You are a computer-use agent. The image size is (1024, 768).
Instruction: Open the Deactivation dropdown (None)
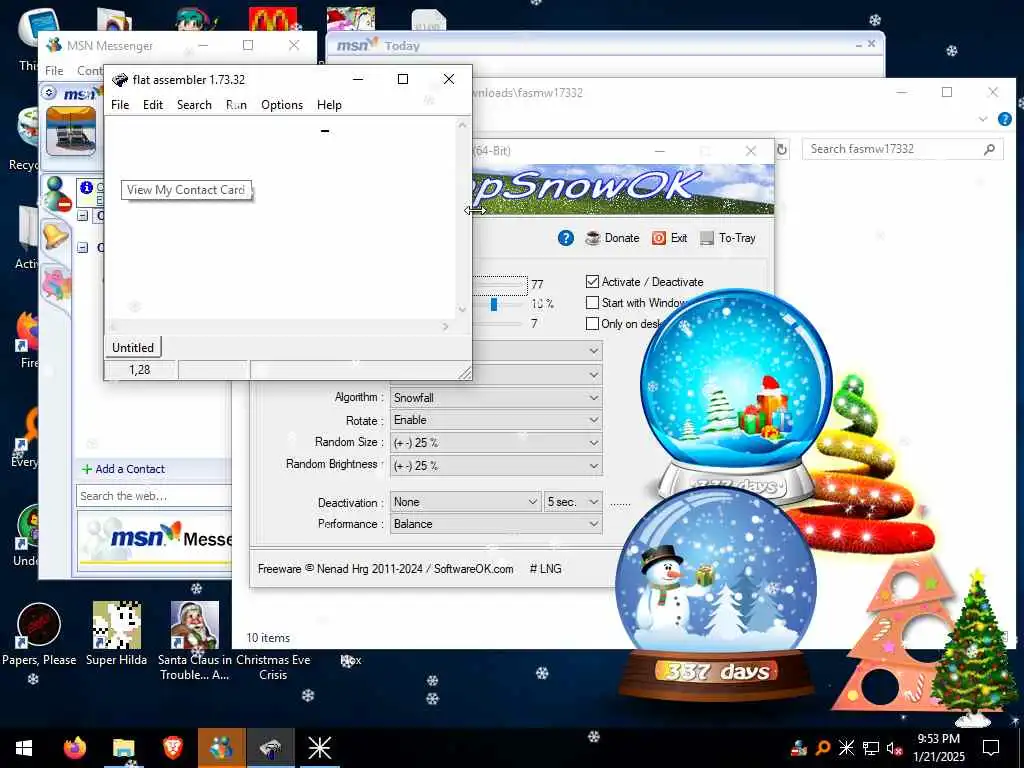(466, 502)
